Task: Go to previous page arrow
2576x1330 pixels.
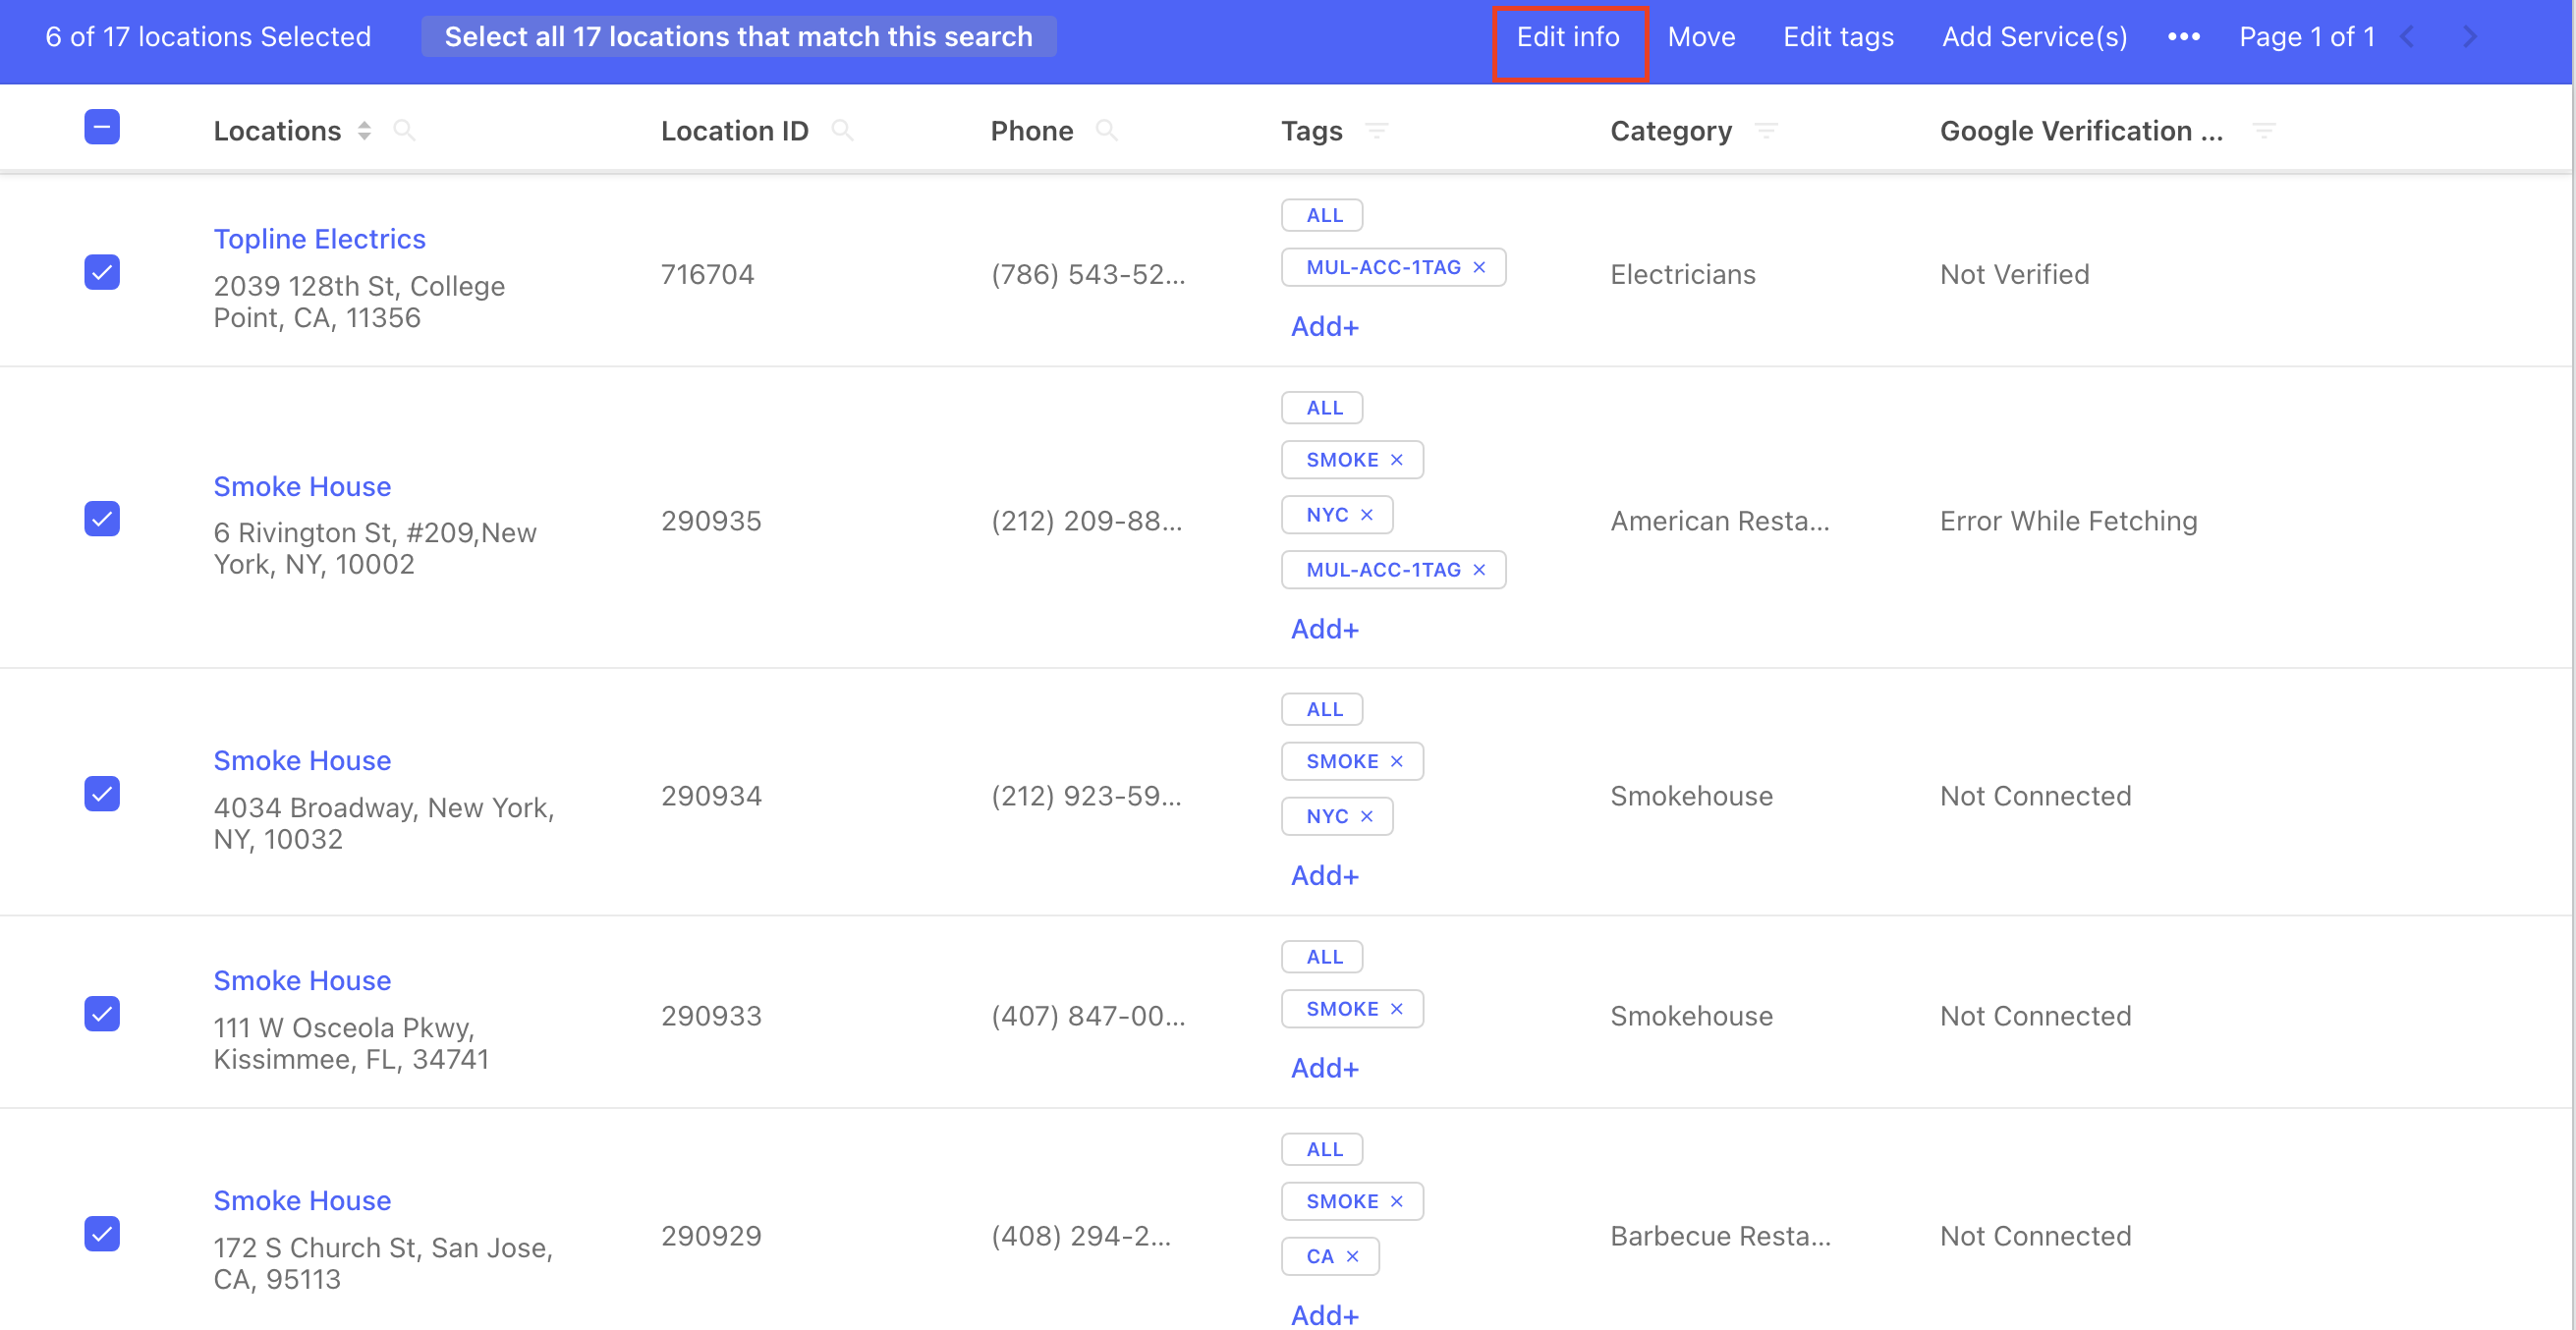Action: [x=2408, y=36]
